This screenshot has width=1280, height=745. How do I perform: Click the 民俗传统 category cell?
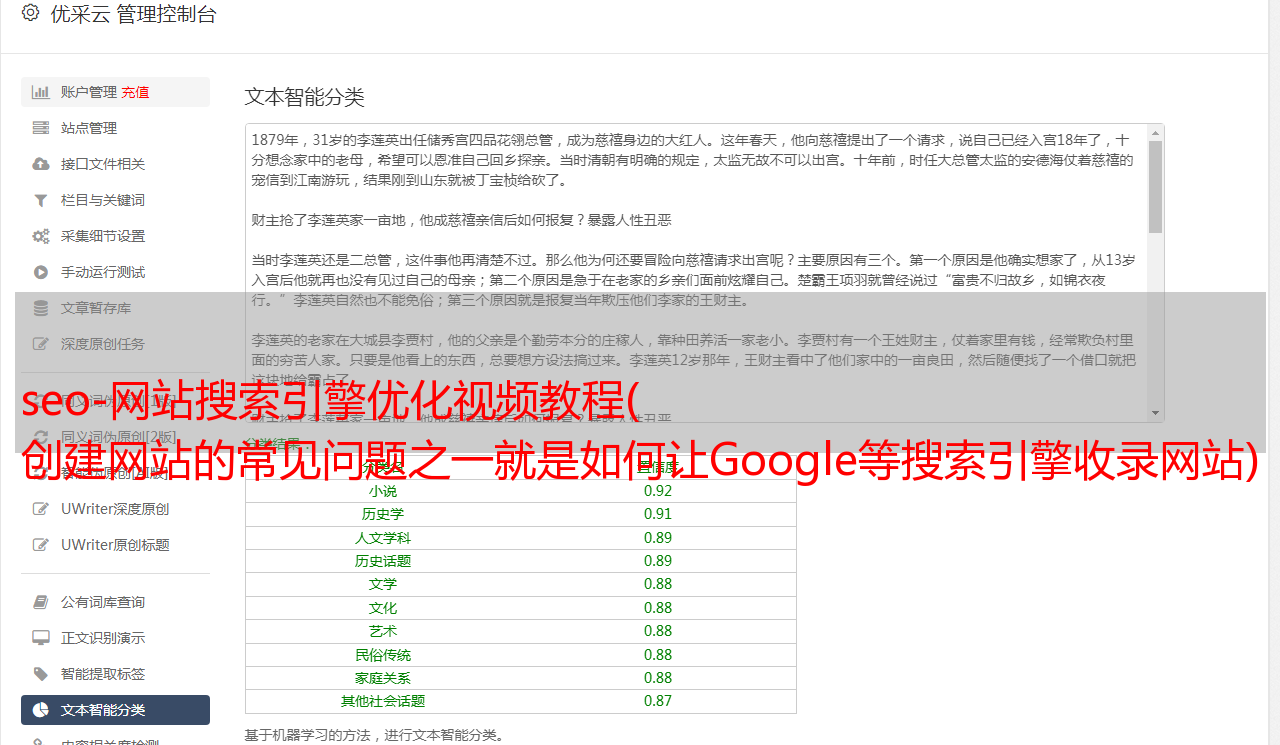382,655
